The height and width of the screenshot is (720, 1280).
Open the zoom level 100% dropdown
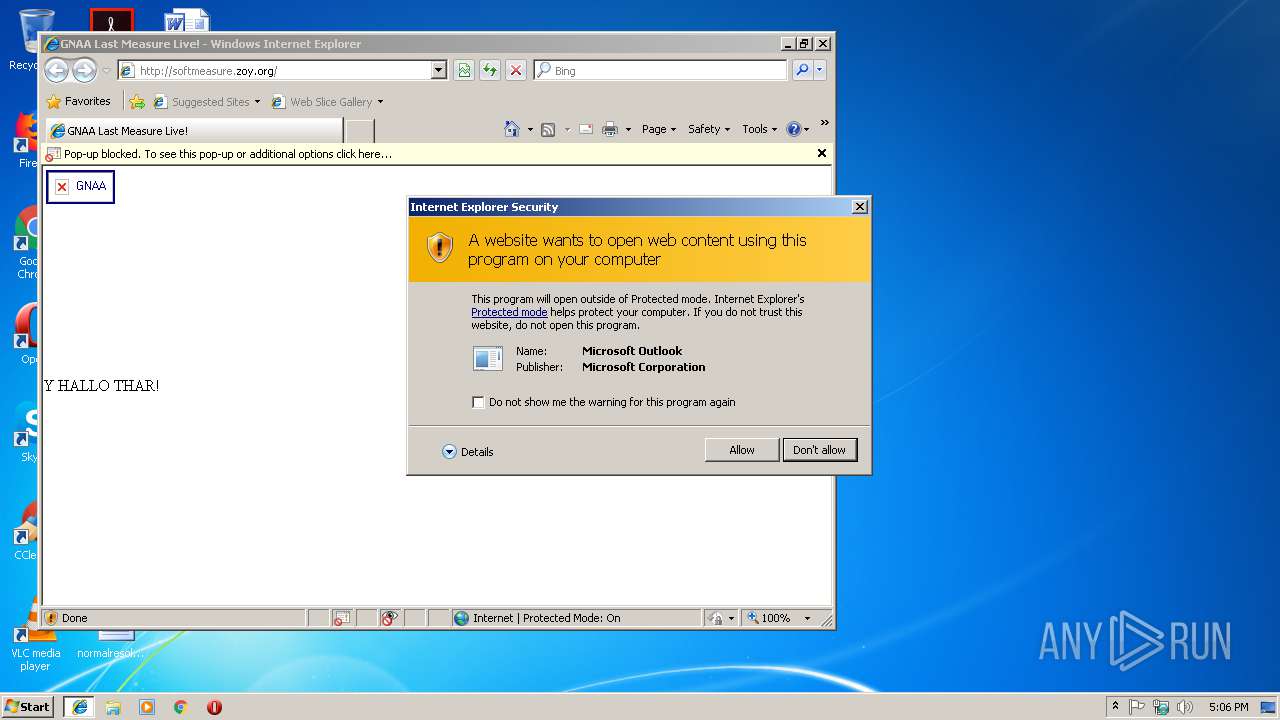click(807, 618)
